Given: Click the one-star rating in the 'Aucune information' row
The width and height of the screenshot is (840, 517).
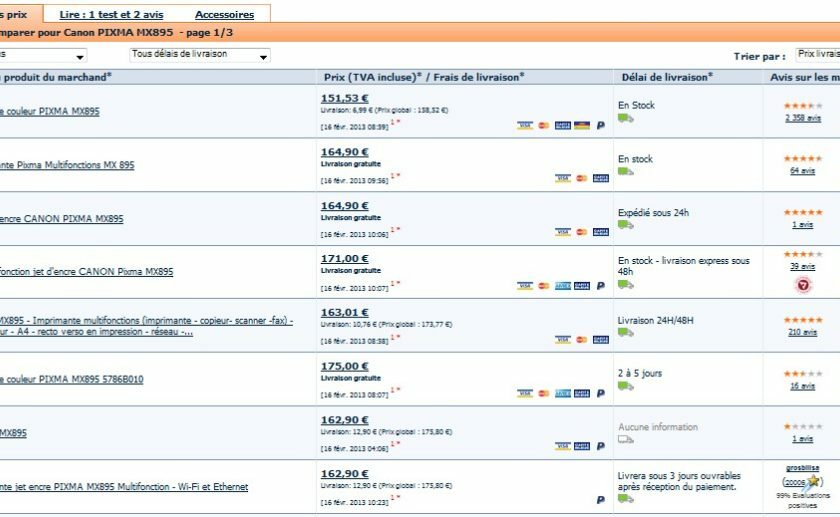Looking at the screenshot, I should (802, 426).
